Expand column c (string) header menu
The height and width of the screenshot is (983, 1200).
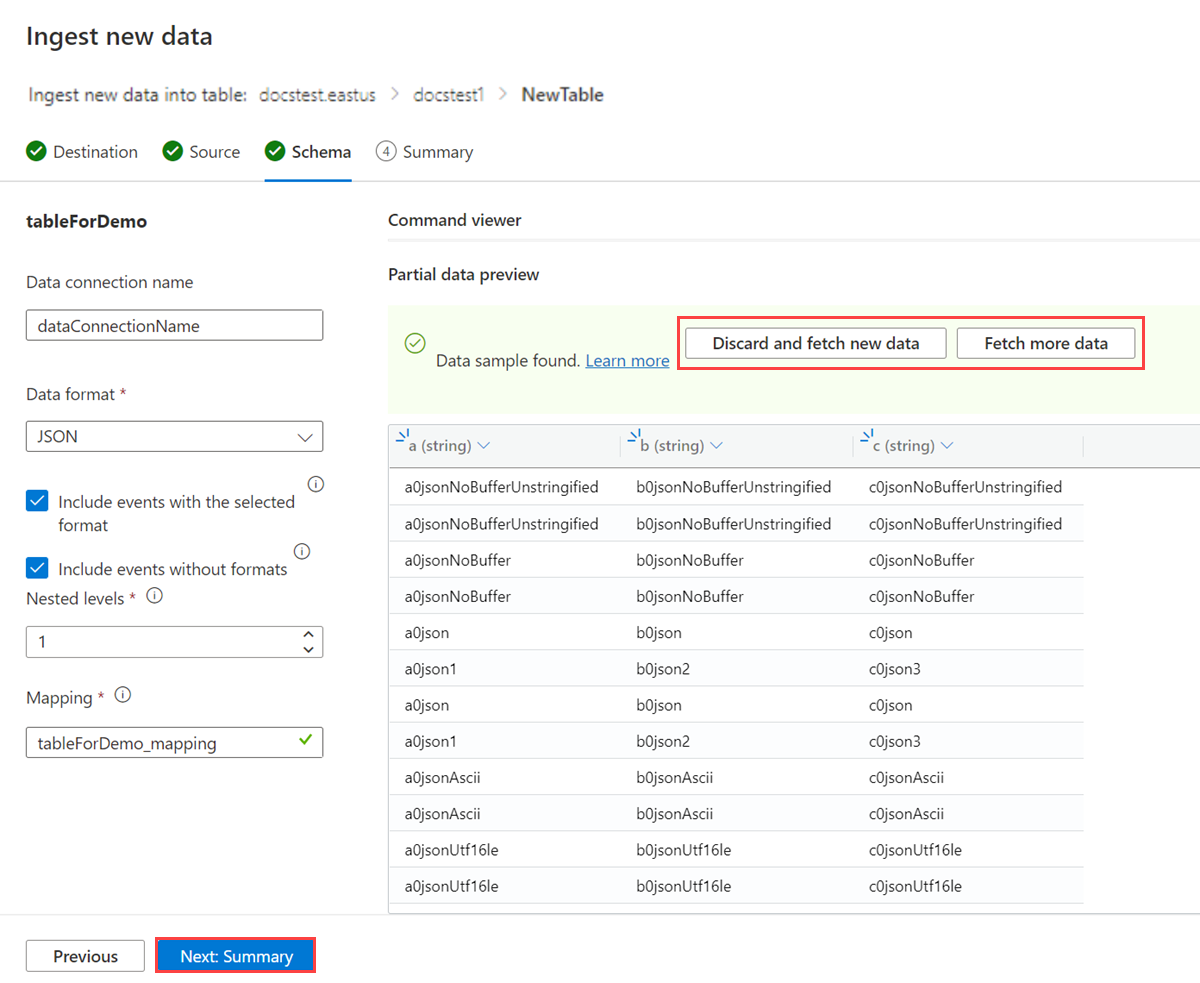pos(947,446)
